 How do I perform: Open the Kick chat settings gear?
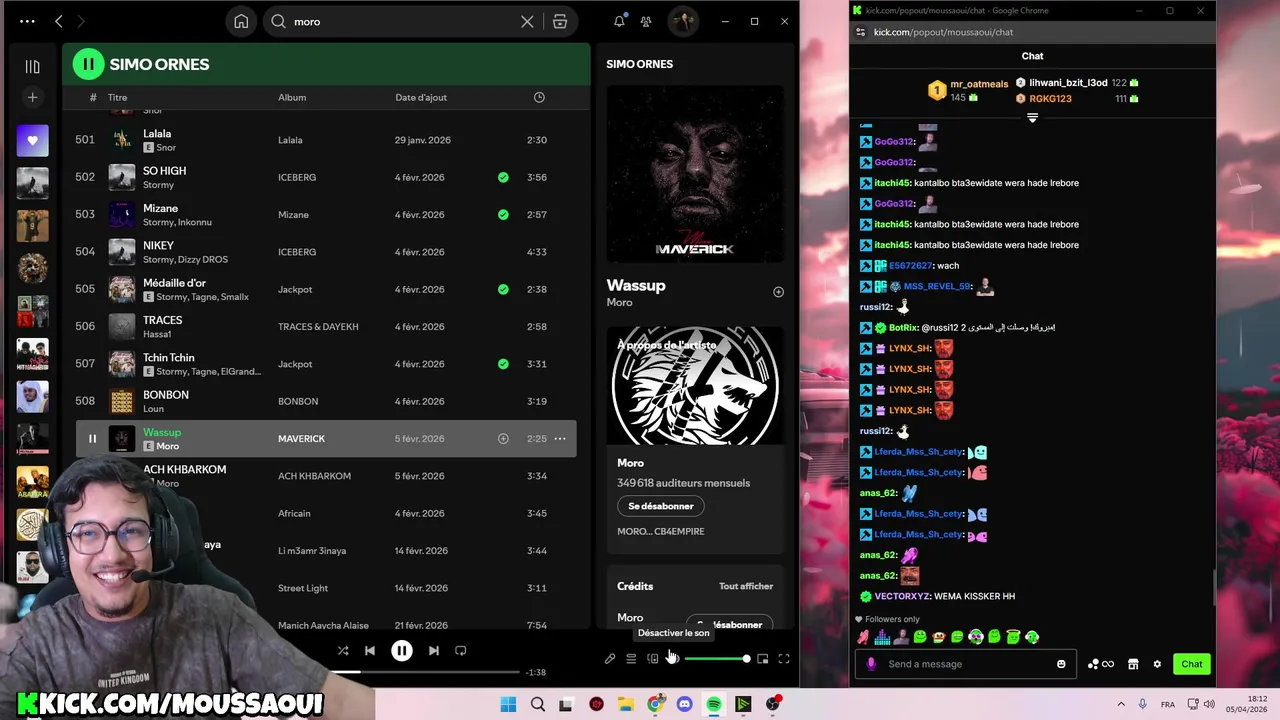(x=1157, y=664)
